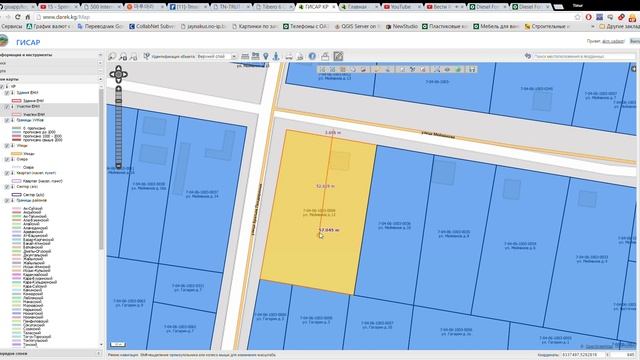Open the overview map plus button at the right edge
The image size is (640, 360).
634,69
